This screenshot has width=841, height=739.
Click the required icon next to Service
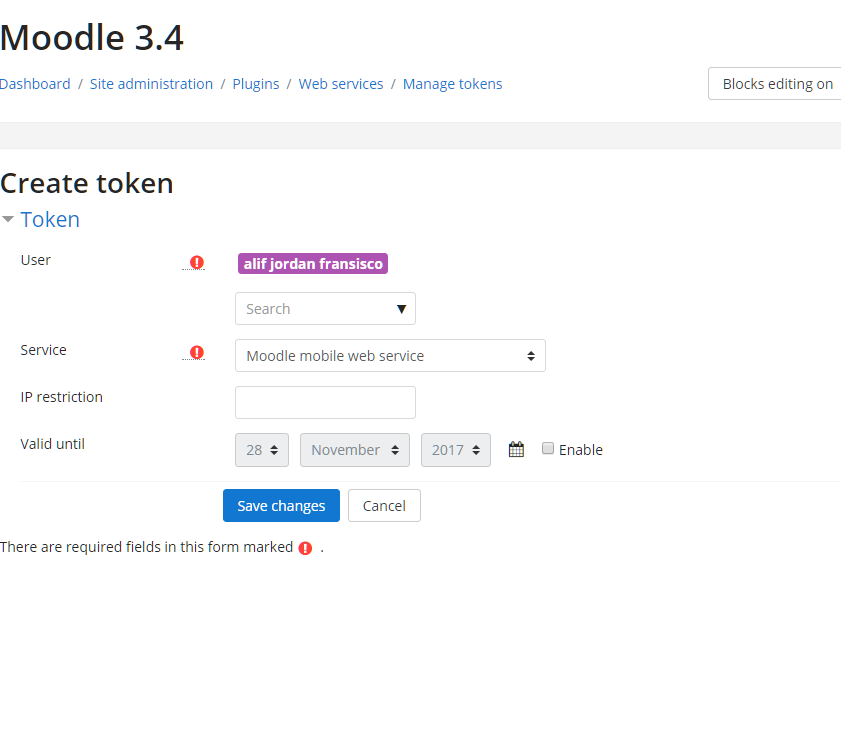[197, 352]
